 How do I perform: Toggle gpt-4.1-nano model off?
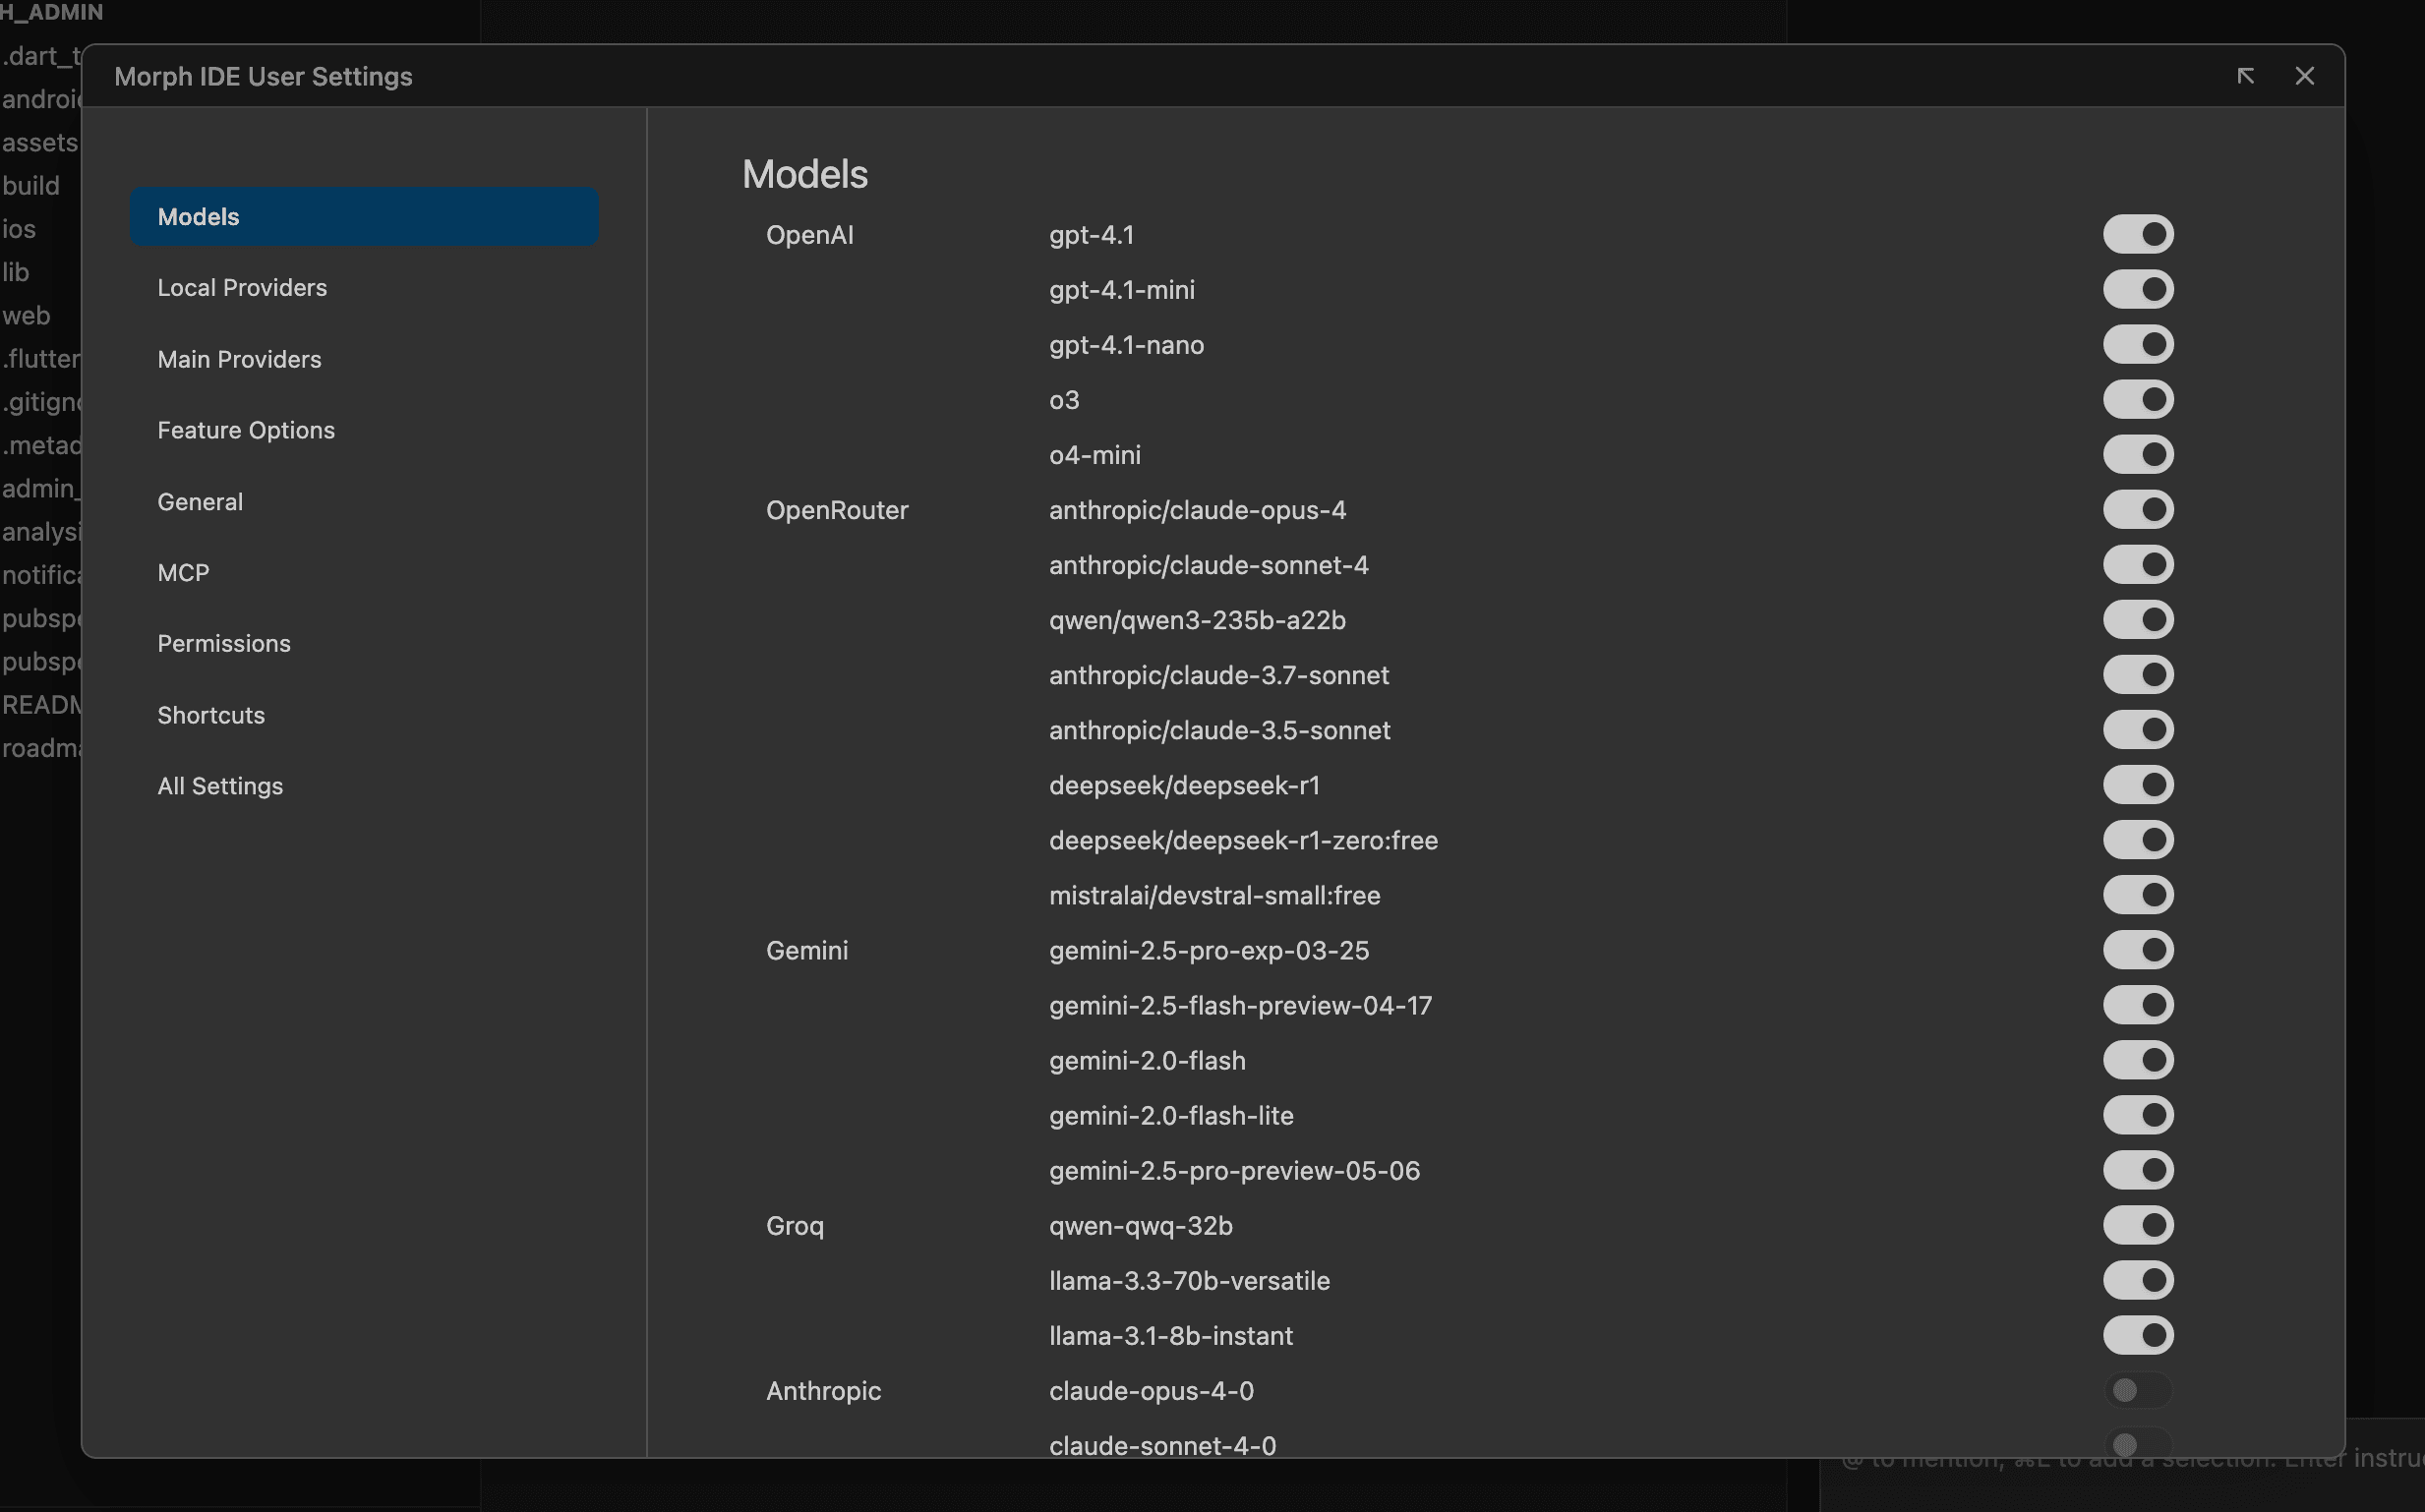tap(2138, 345)
